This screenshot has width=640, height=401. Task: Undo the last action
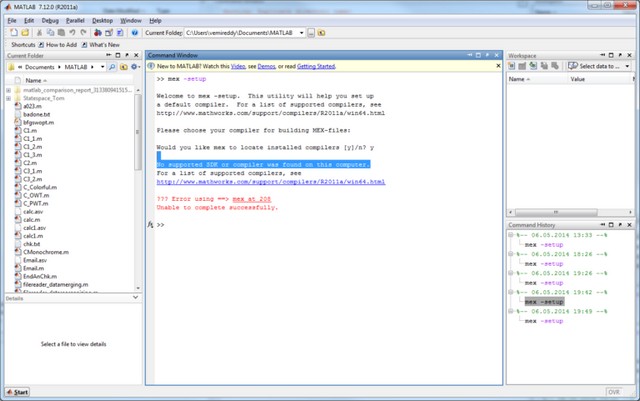pyautogui.click(x=72, y=33)
